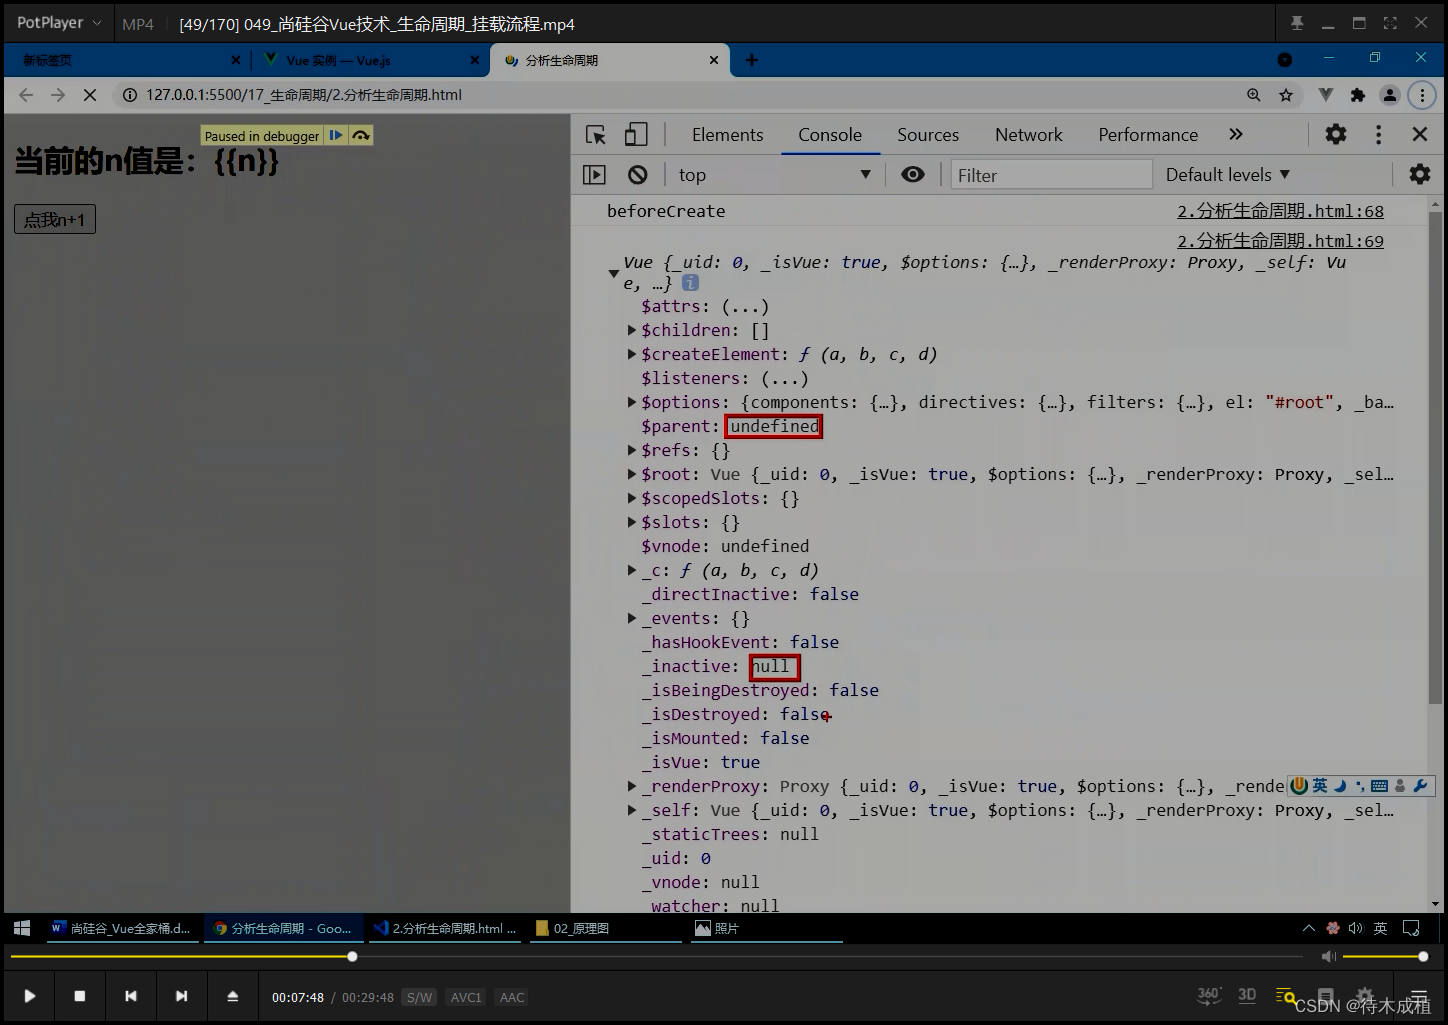The image size is (1448, 1025).
Task: Show the console sidebar
Action: (x=594, y=175)
